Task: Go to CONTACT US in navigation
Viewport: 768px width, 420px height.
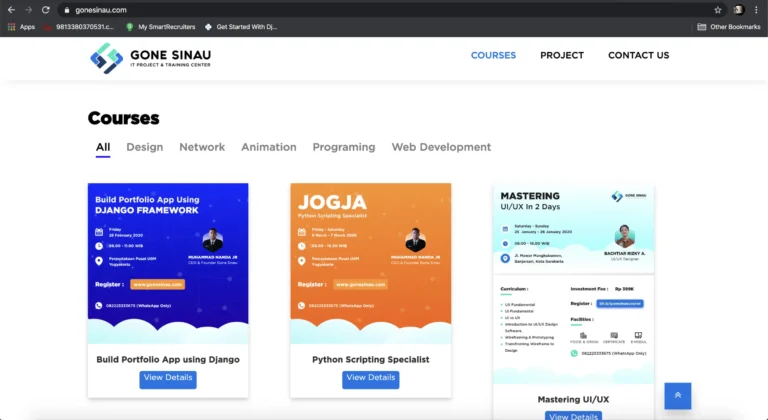Action: coord(638,55)
